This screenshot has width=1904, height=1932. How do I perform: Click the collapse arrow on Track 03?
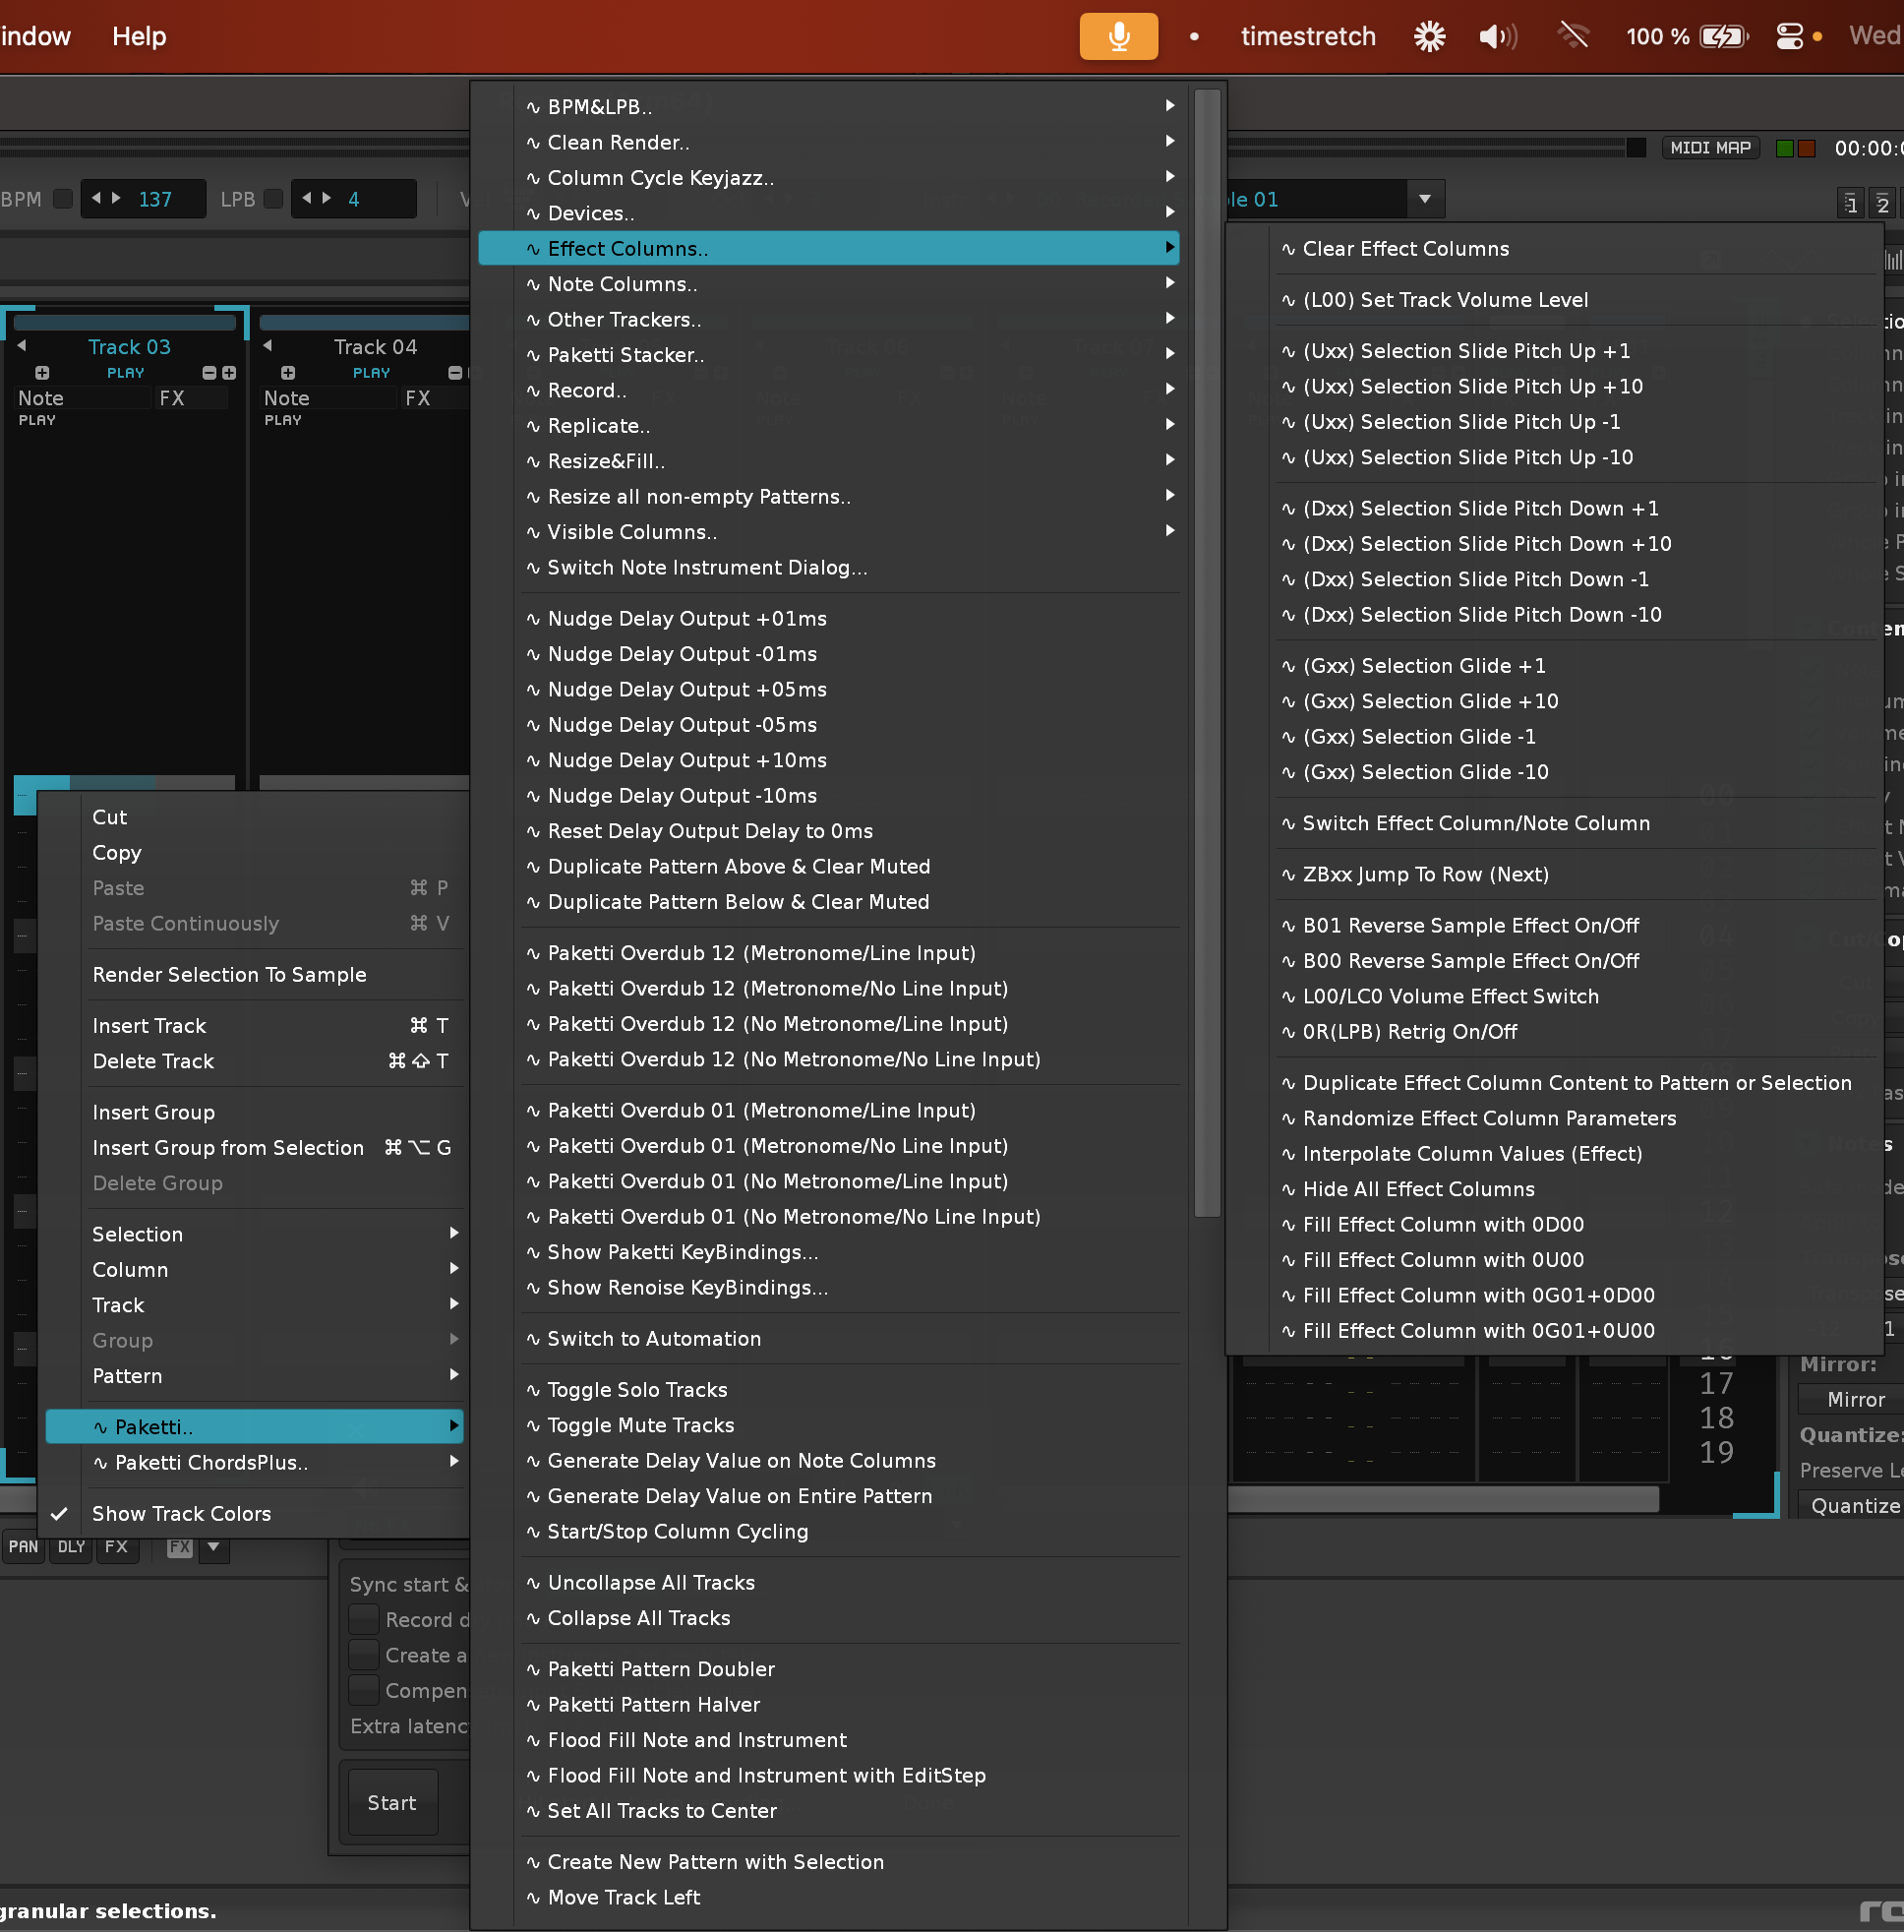pyautogui.click(x=22, y=346)
